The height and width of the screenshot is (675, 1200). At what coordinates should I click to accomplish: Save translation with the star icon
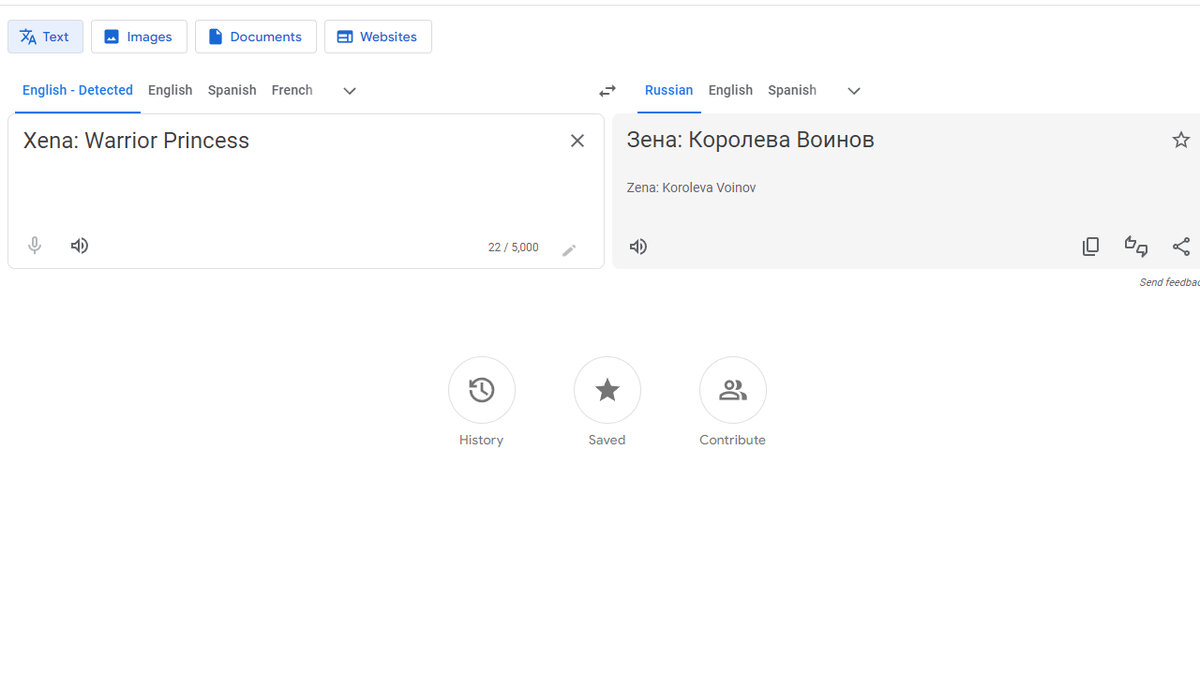(x=1181, y=140)
